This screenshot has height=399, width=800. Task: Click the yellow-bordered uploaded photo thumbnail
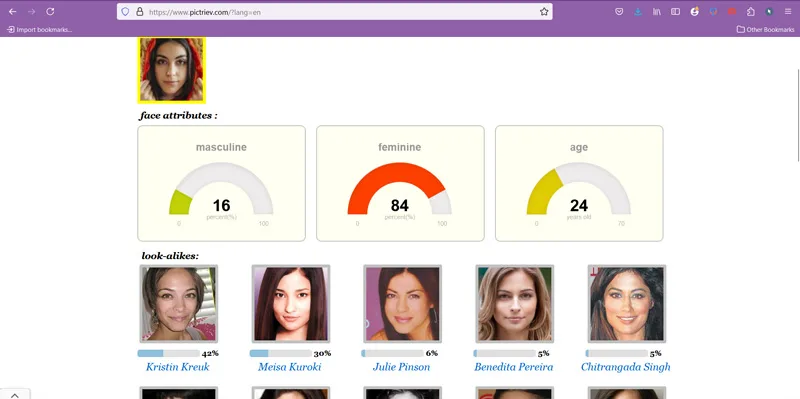[x=171, y=69]
